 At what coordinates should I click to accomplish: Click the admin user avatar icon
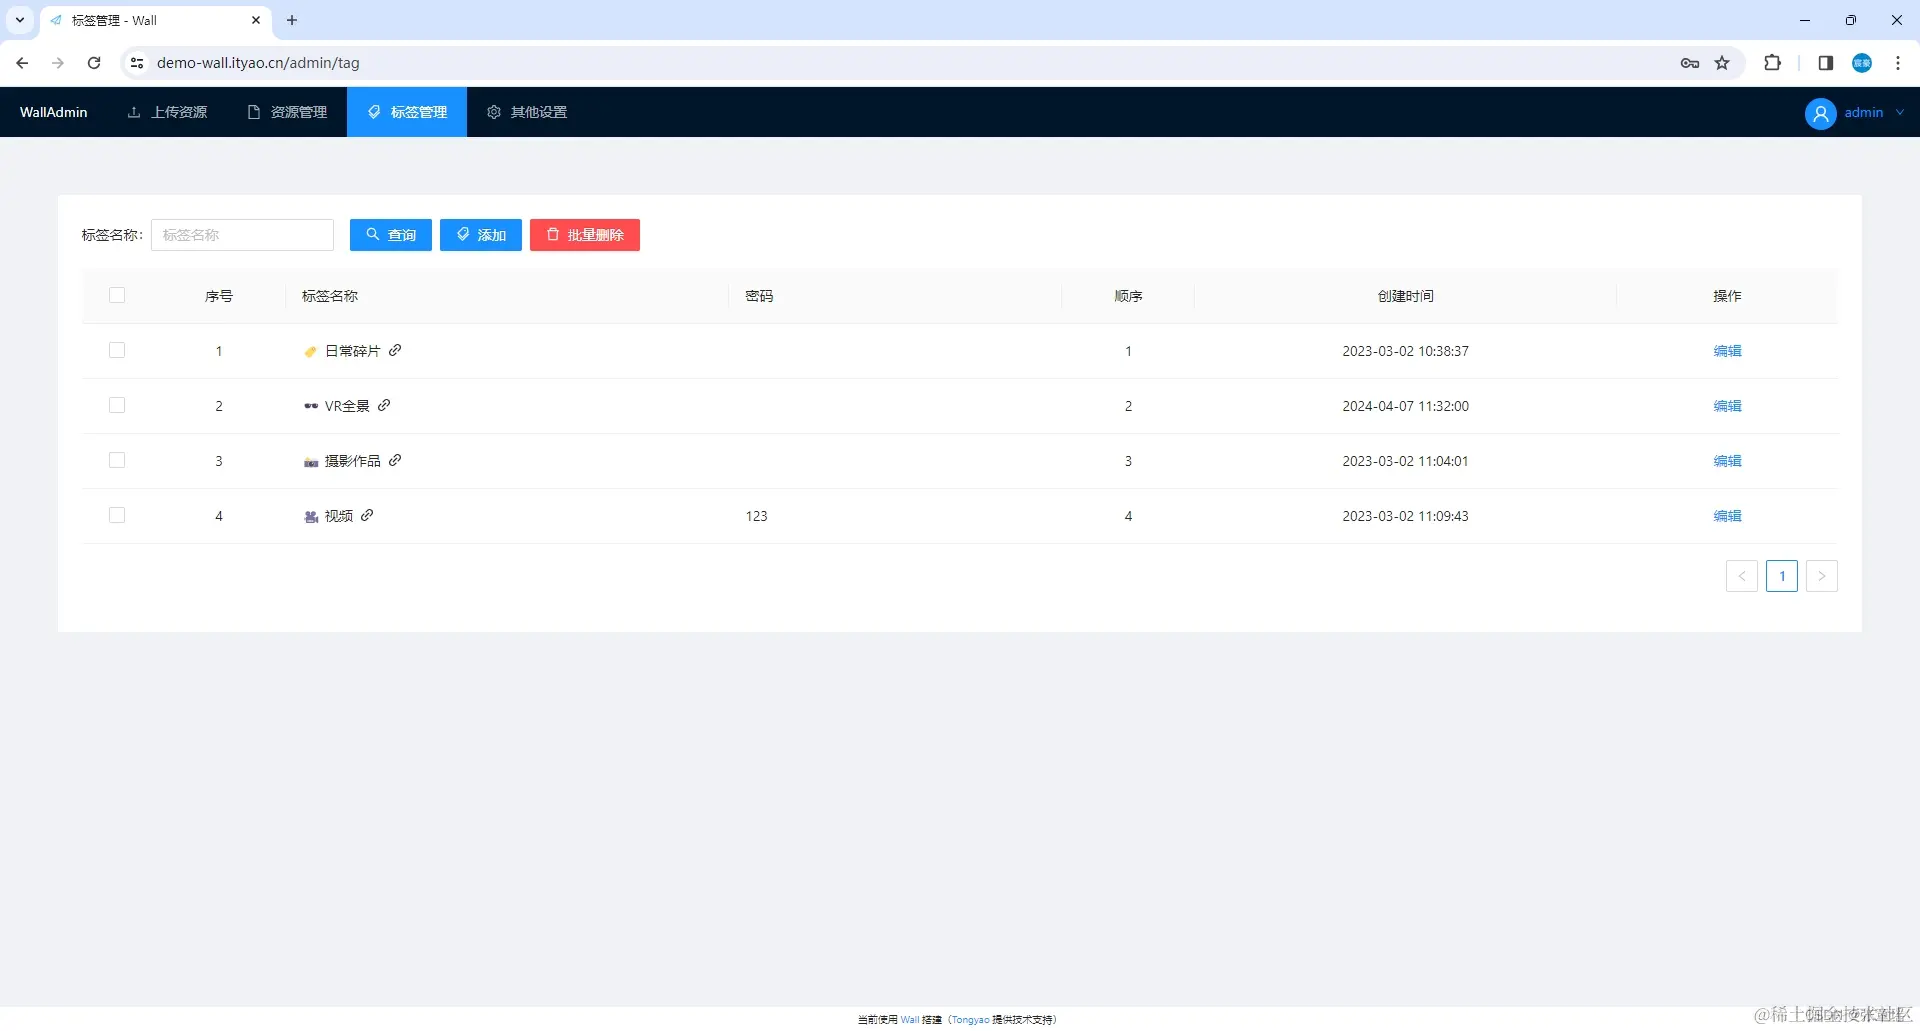point(1820,113)
